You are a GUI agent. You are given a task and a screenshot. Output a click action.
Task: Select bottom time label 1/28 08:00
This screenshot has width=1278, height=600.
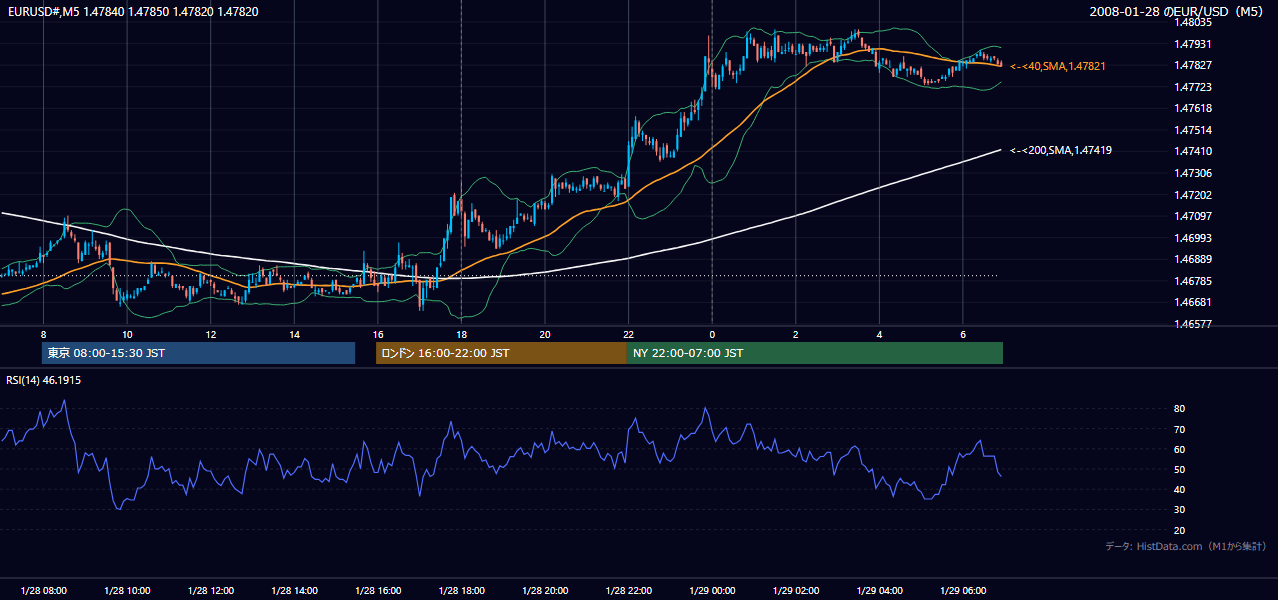43,591
